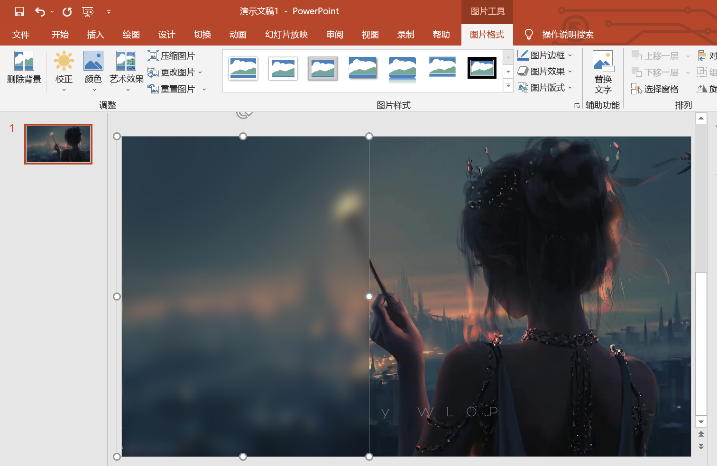Switch to the 审阅 tab
This screenshot has width=717, height=466.
[x=335, y=34]
